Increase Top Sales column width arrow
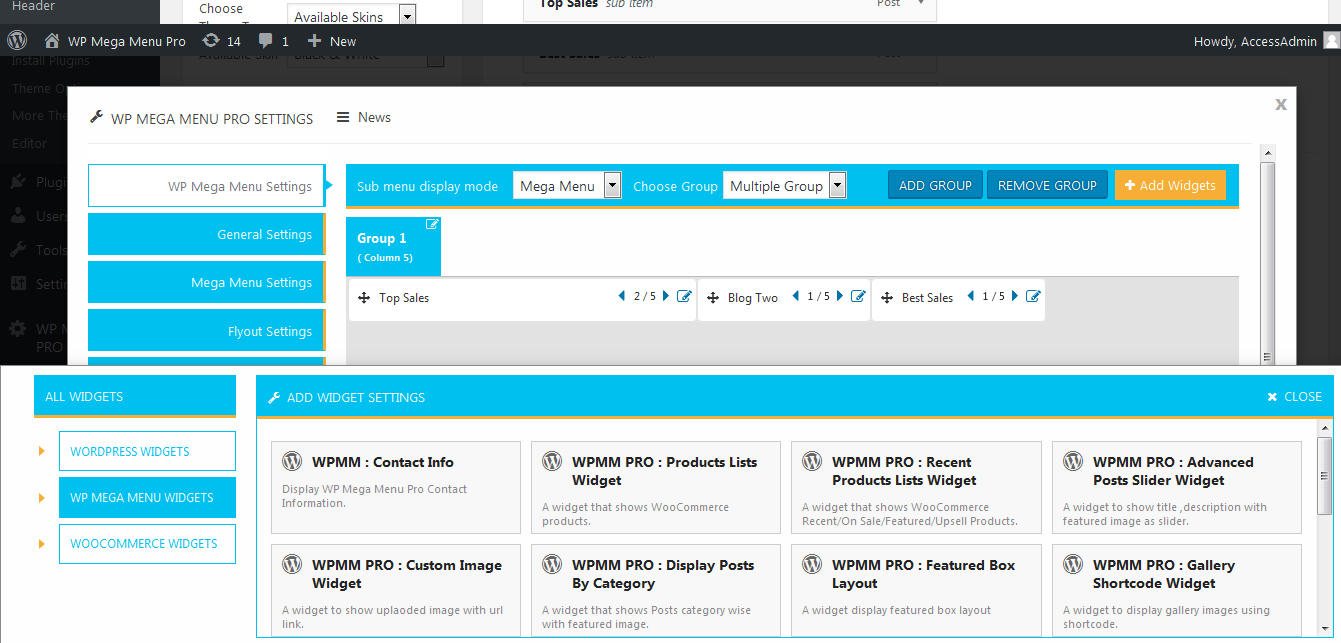The height and width of the screenshot is (643, 1341). pyautogui.click(x=667, y=296)
